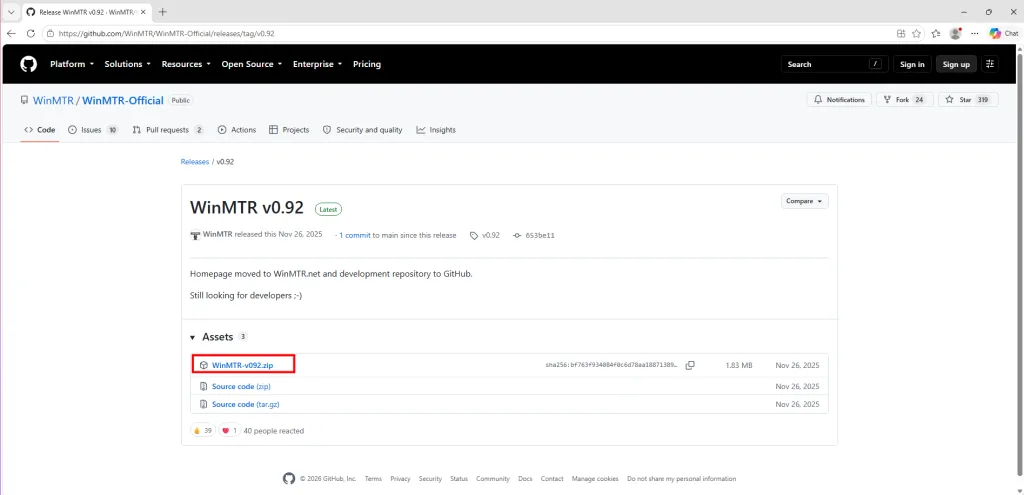Screen dimensions: 1024x495
Task: Click the Sign up button
Action: coord(956,64)
